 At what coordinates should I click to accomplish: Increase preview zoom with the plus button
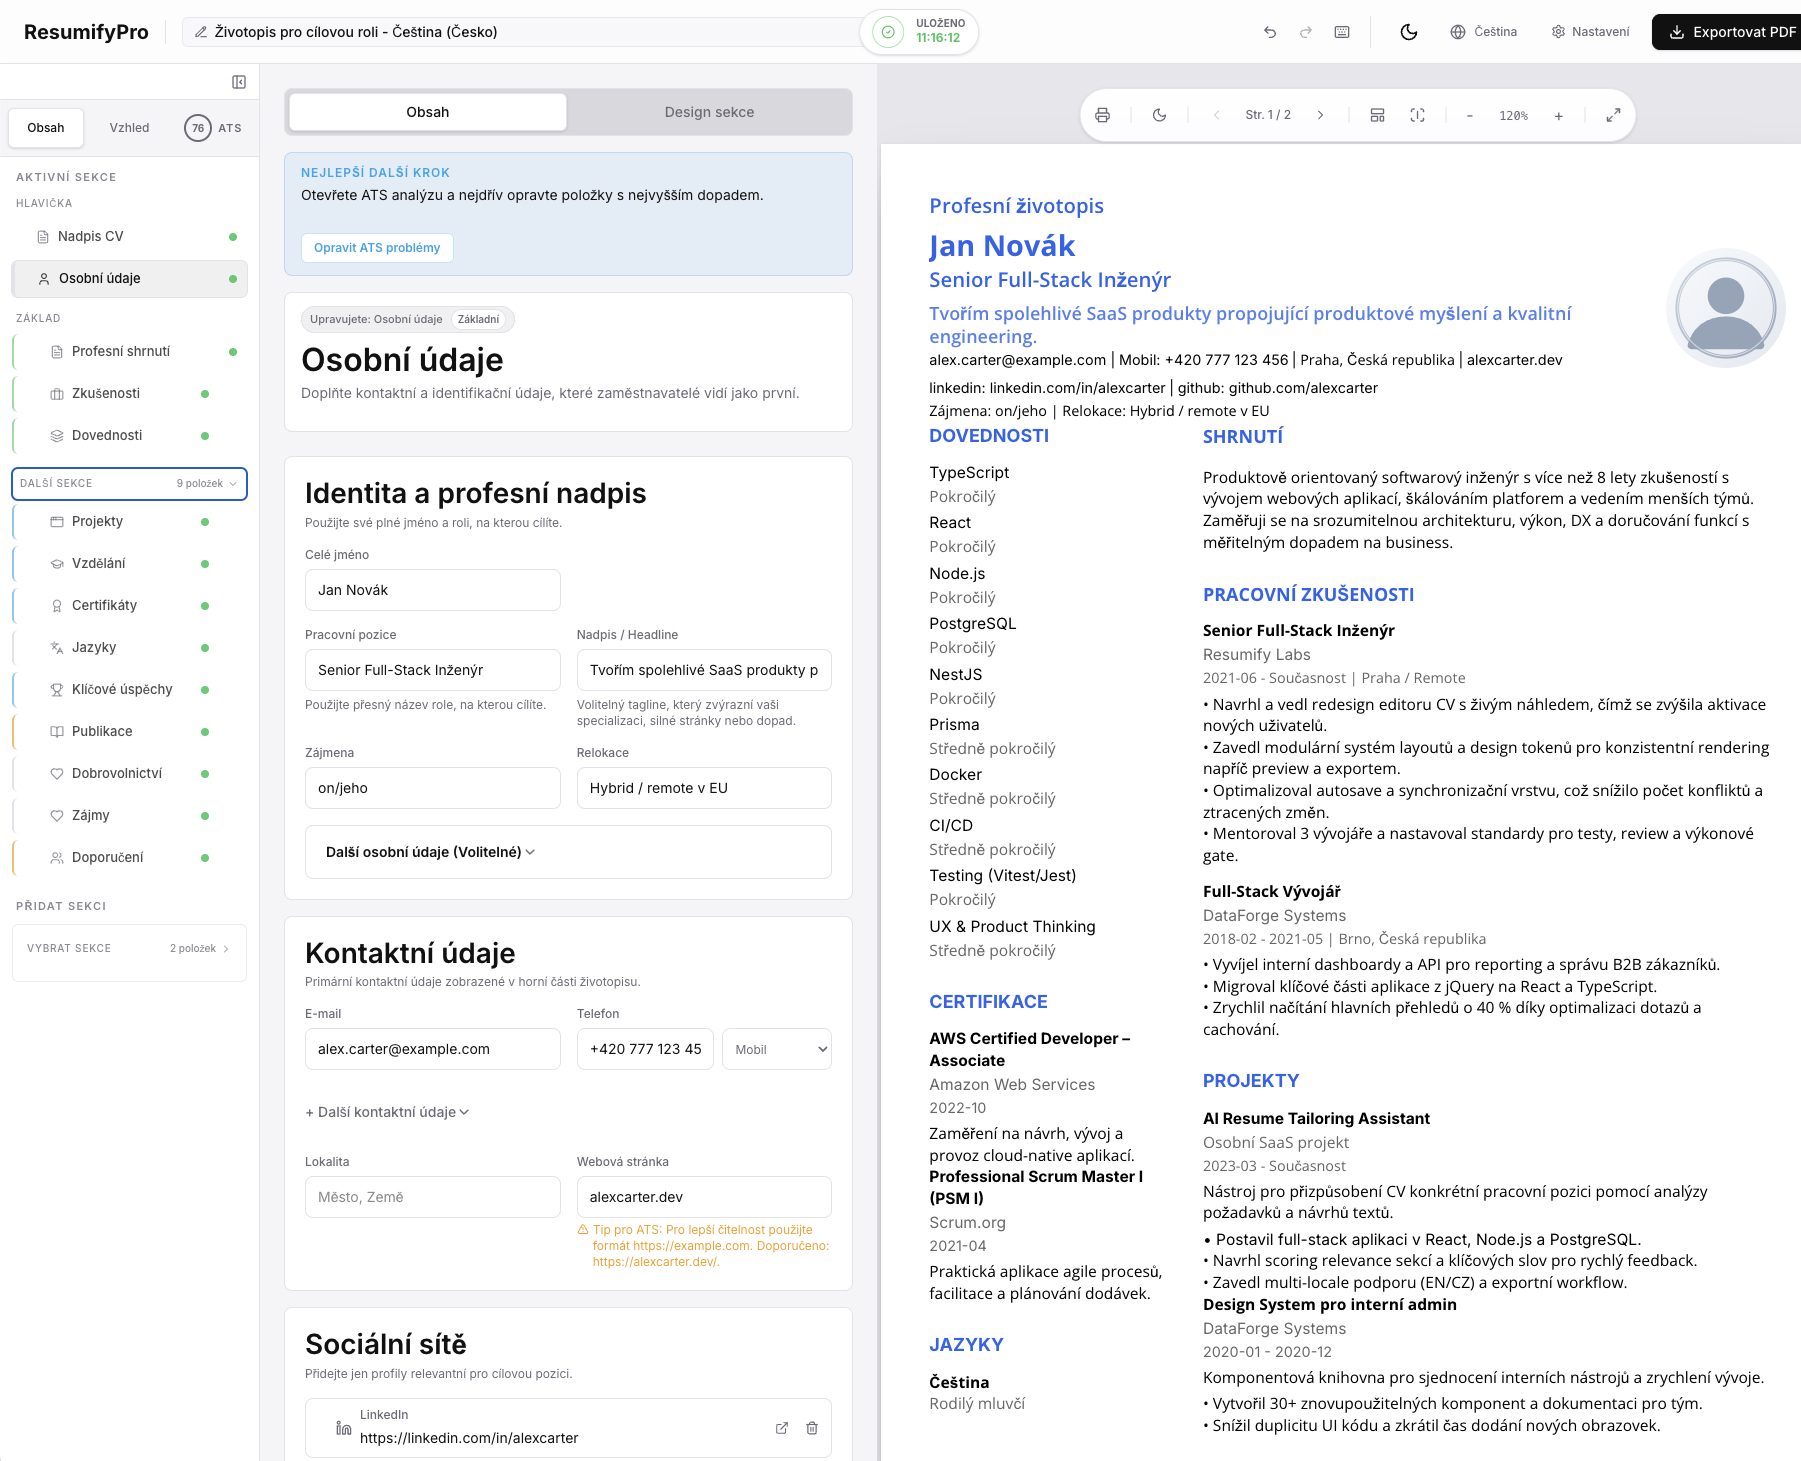click(1558, 115)
